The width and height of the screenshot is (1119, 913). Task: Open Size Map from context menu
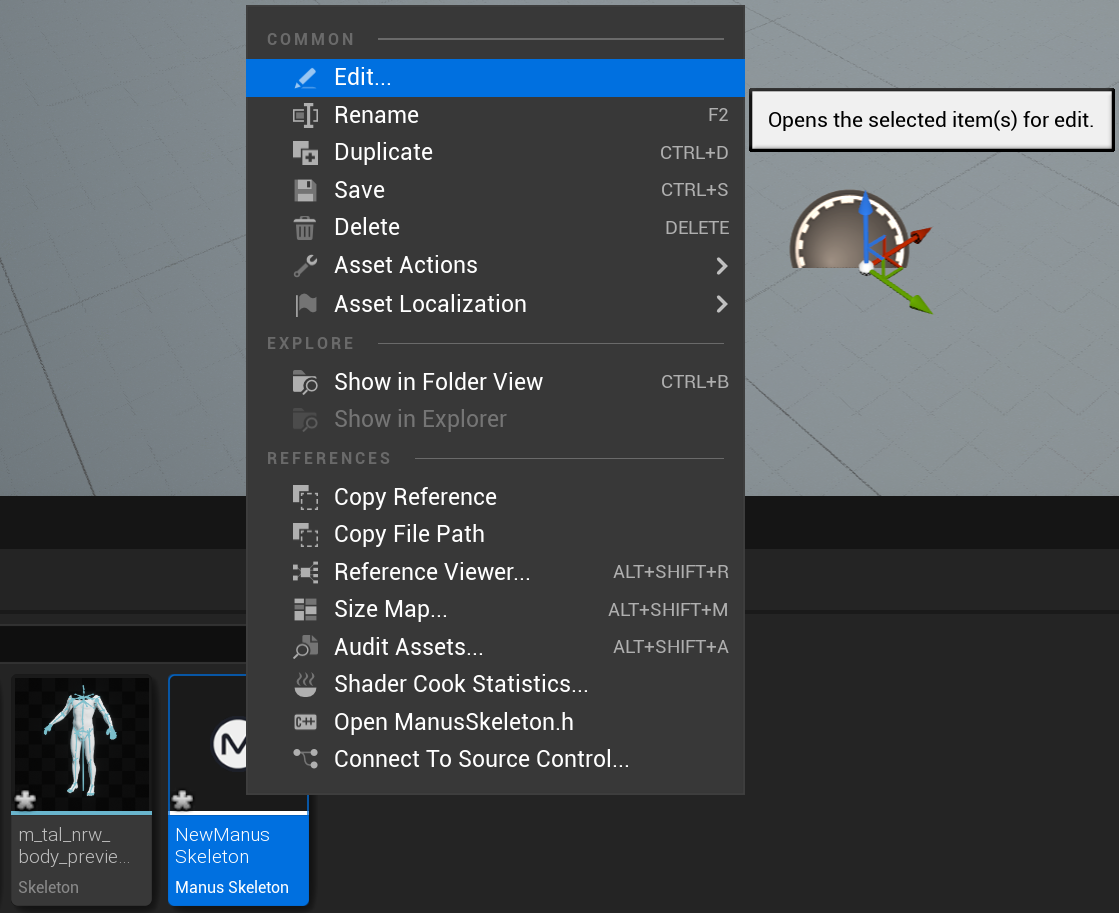point(390,609)
